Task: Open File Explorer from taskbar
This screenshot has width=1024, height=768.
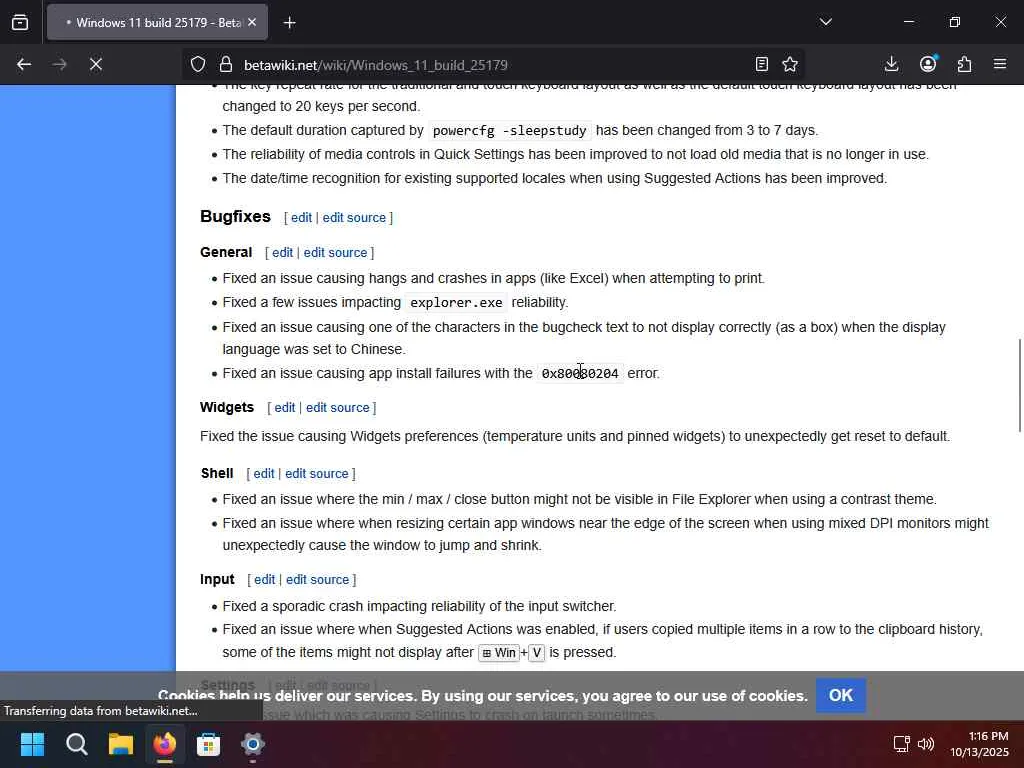Action: (121, 744)
